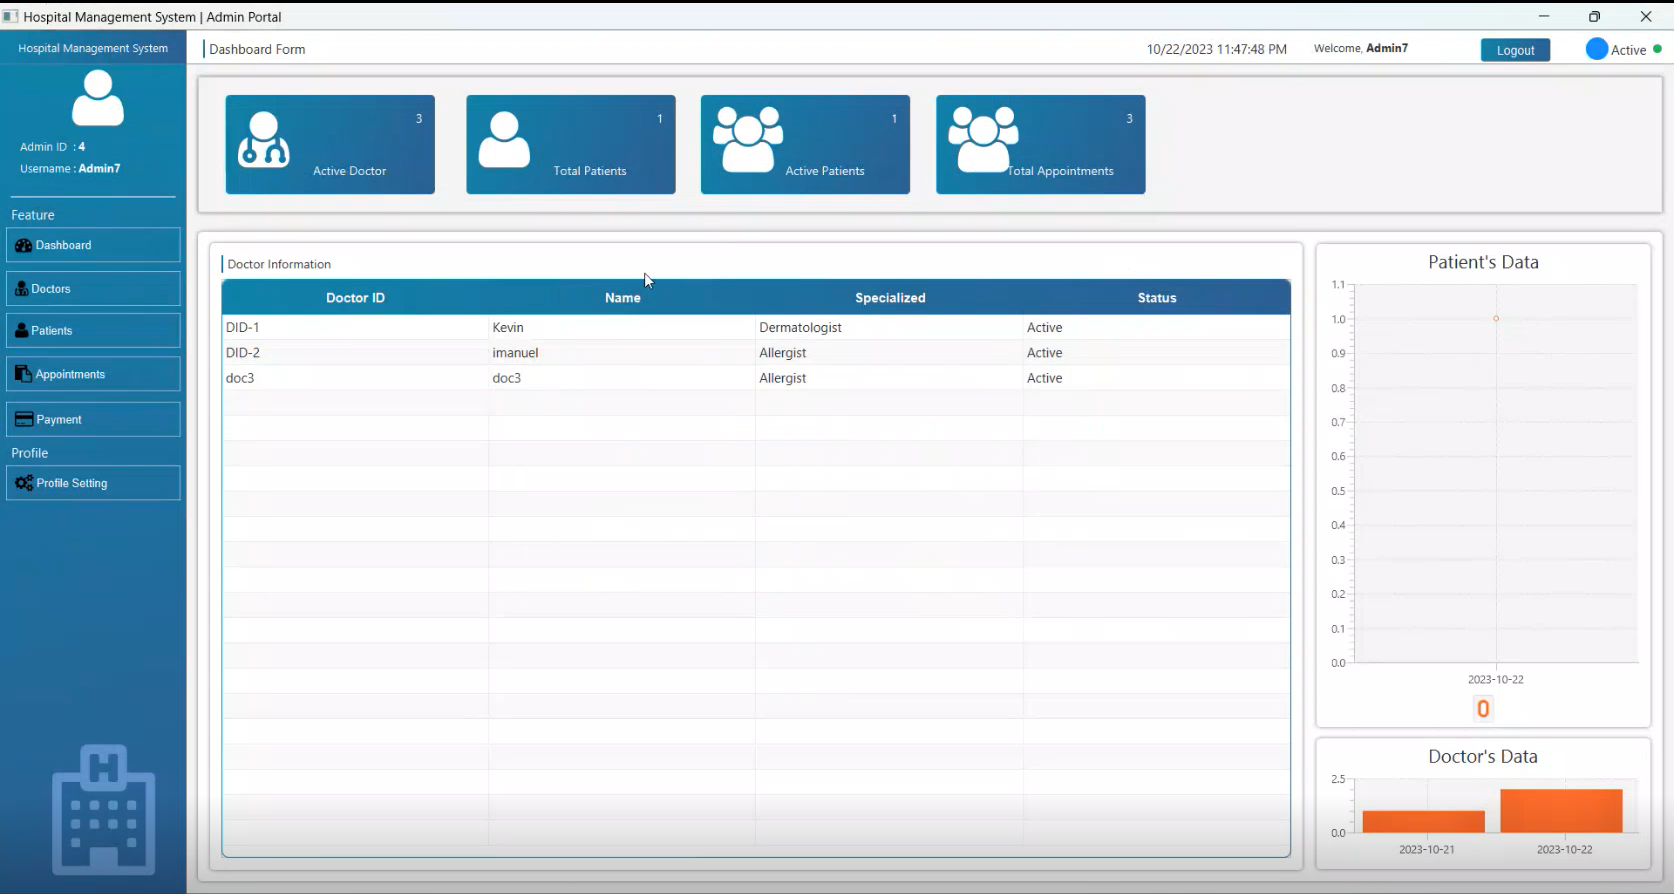This screenshot has width=1674, height=894.
Task: Click the admin profile avatar in sidebar
Action: point(98,98)
